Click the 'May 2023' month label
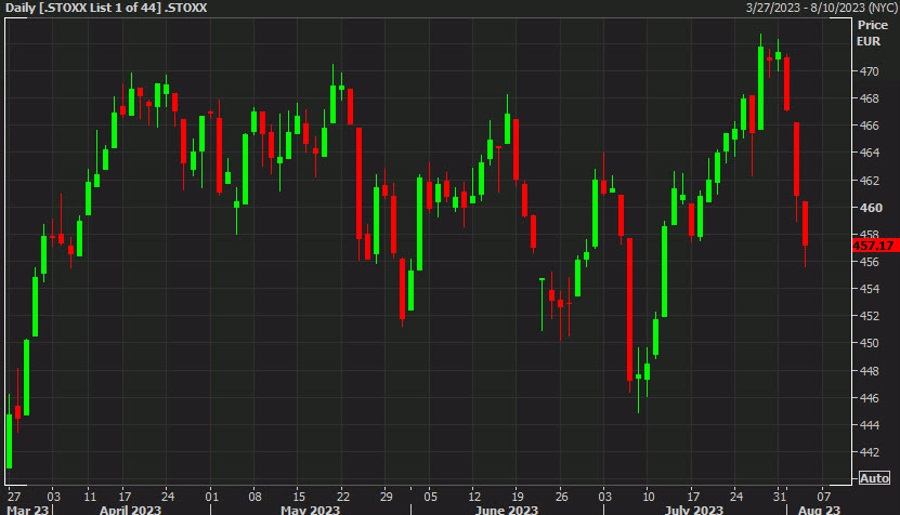 click(310, 509)
